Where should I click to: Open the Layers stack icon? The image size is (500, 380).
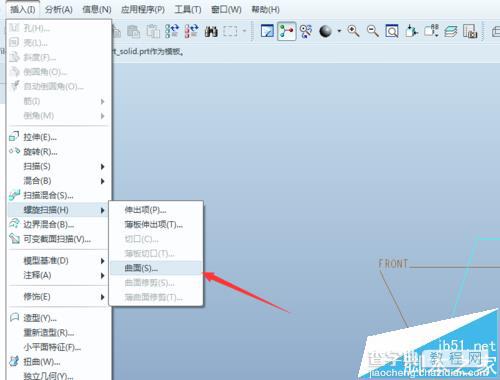450,32
